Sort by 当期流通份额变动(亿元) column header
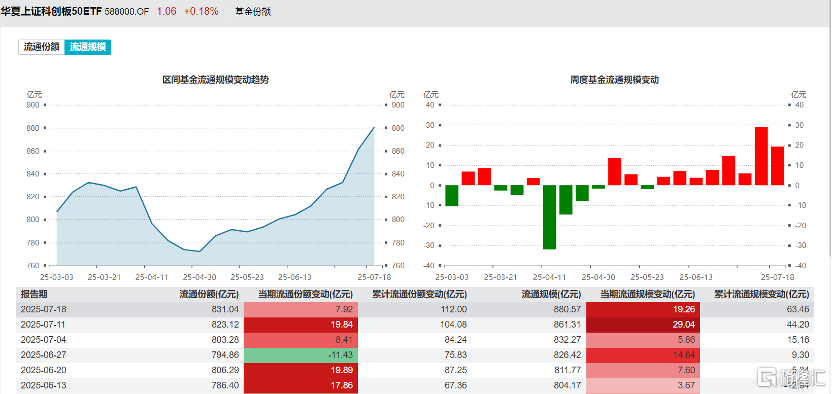Screen dimensions: 832x394 (x=305, y=294)
